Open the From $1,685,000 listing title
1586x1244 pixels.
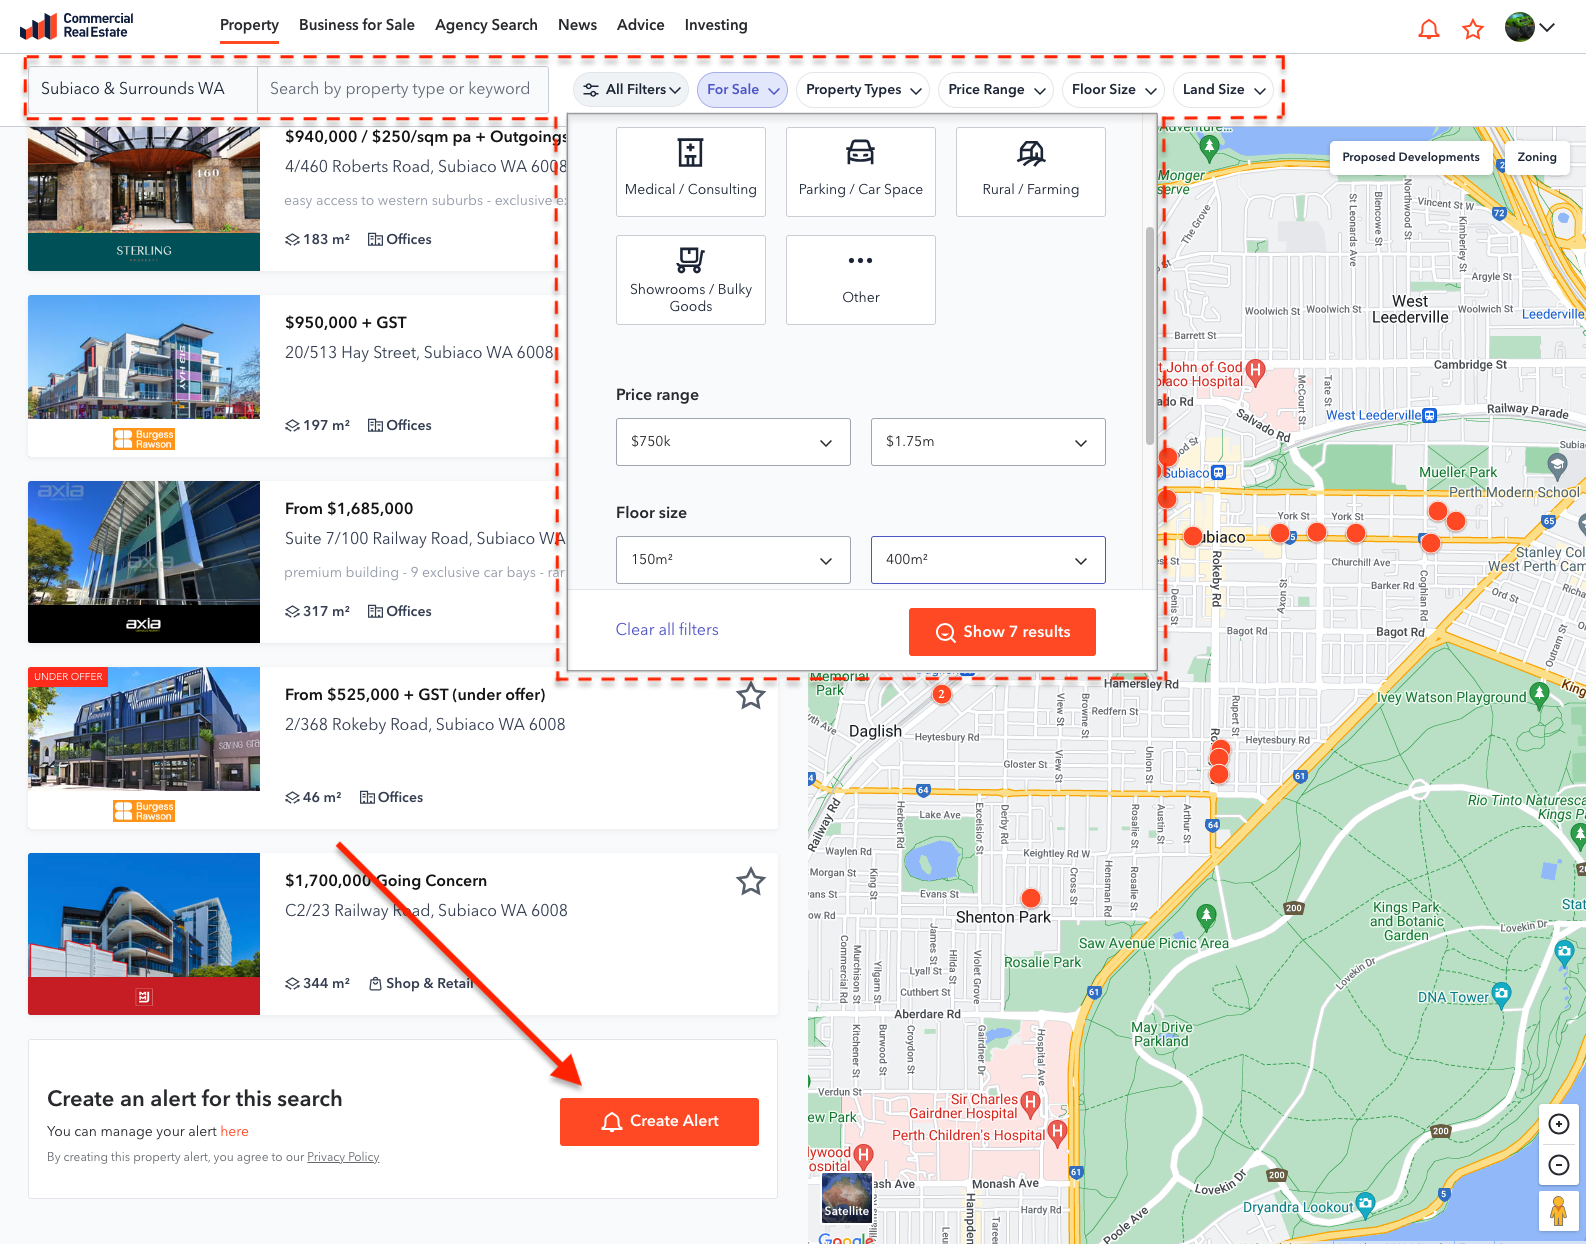tap(349, 509)
